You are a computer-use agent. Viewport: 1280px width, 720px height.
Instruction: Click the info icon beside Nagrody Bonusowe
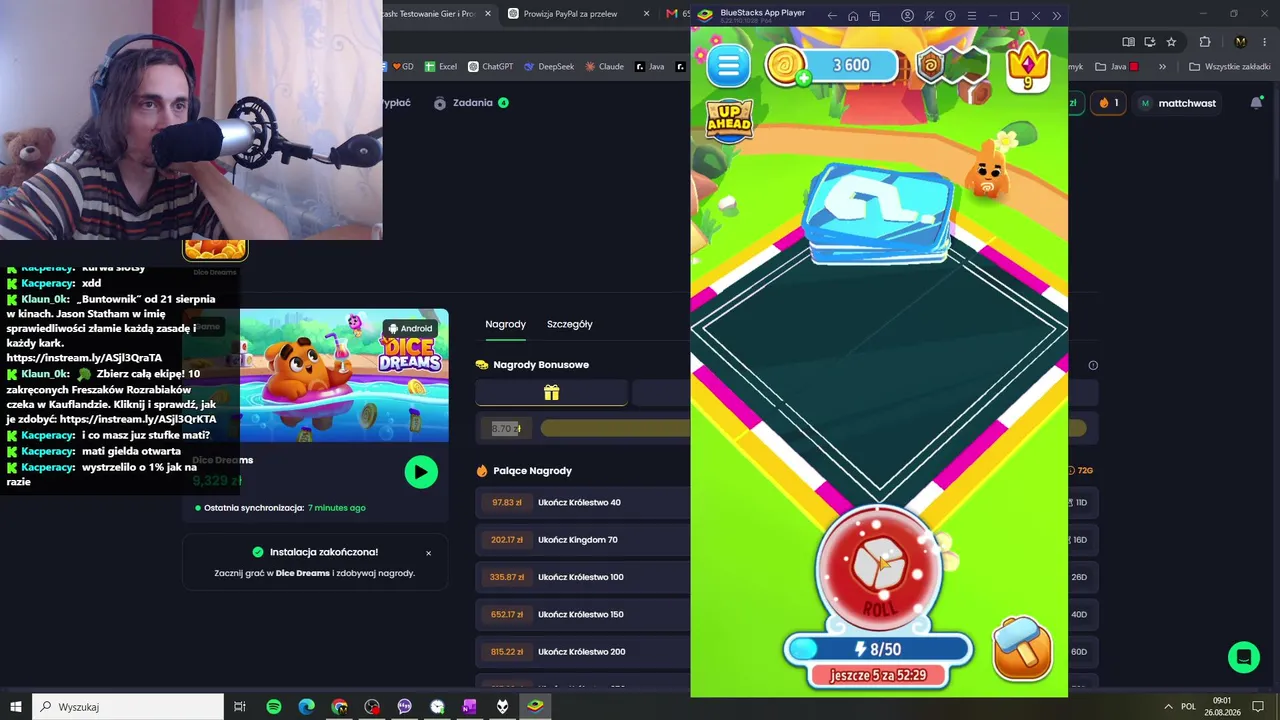point(1093,365)
